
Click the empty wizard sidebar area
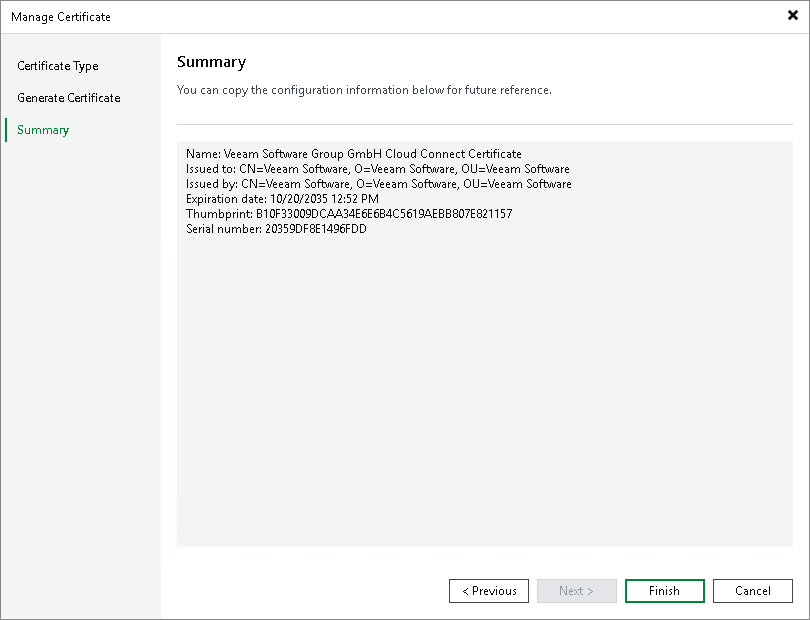pyautogui.click(x=80, y=350)
